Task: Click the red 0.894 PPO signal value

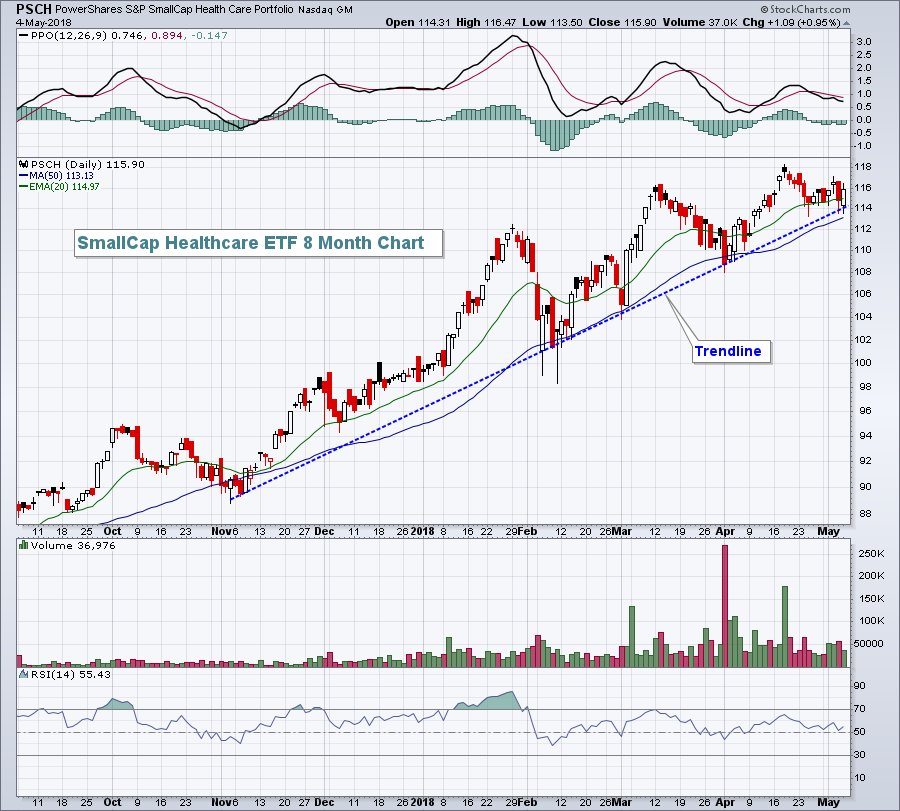Action: [x=167, y=35]
